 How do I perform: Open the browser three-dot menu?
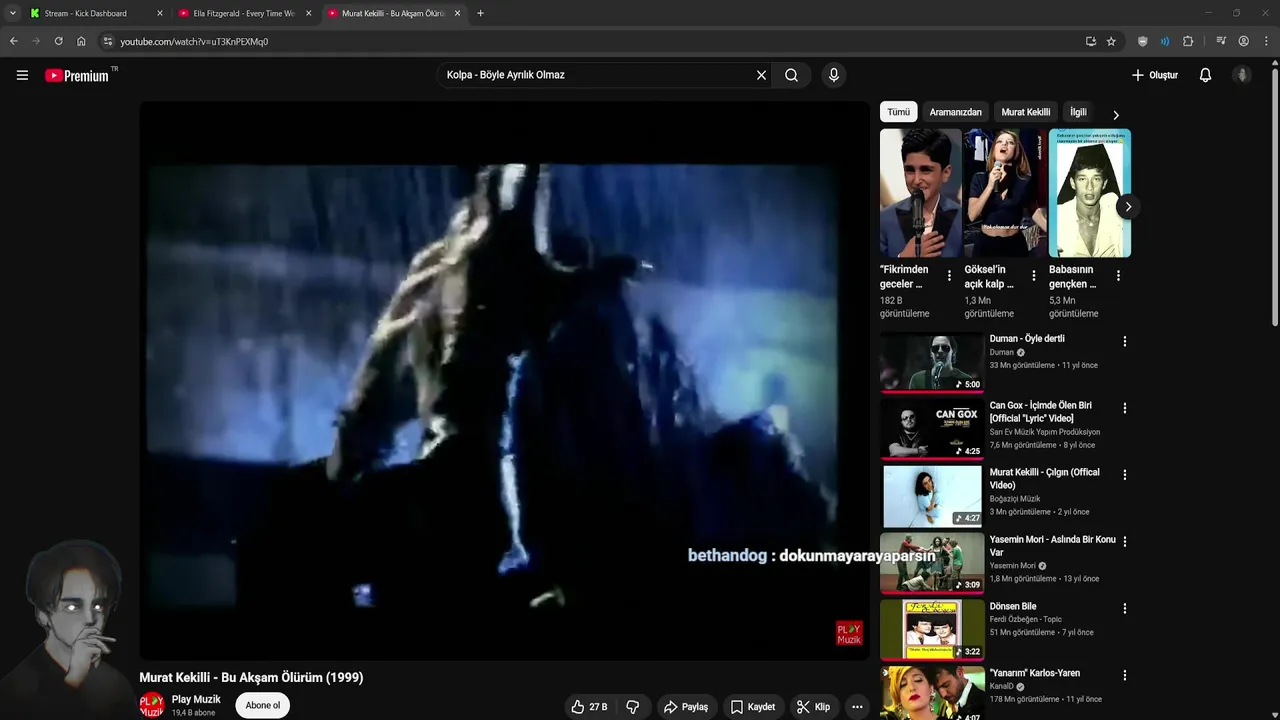point(1266,41)
